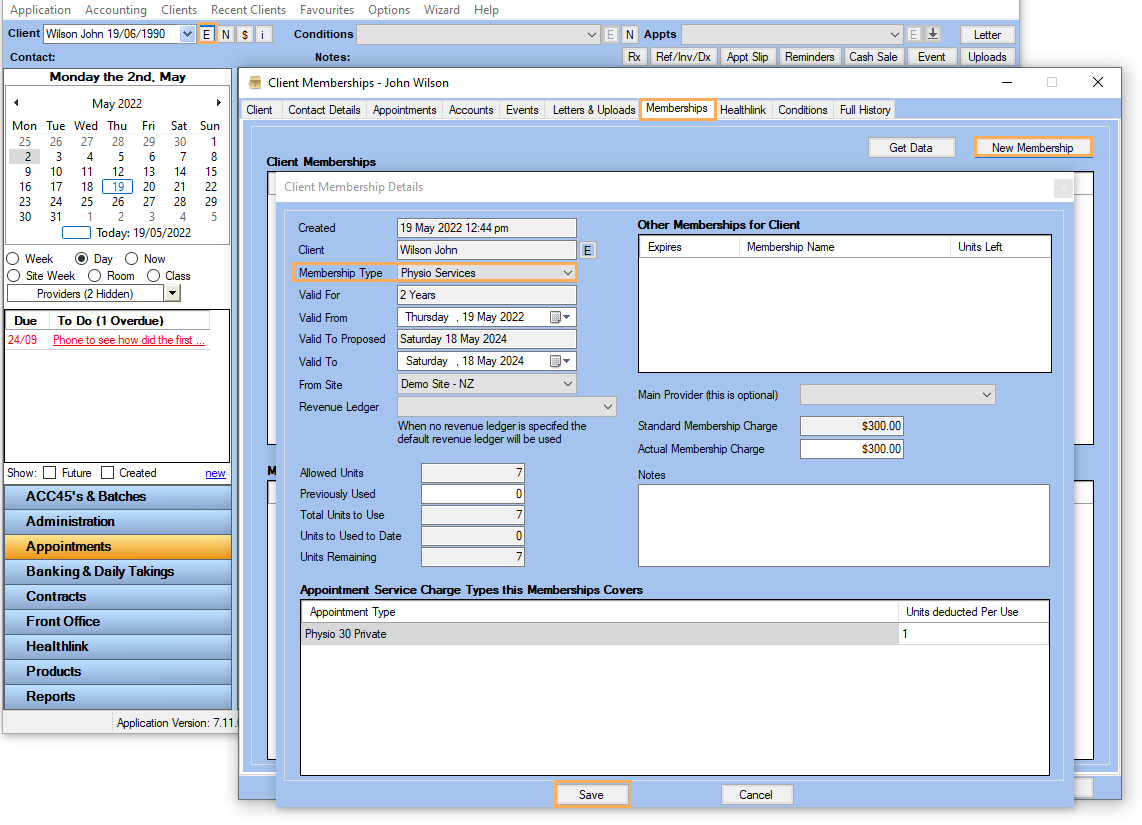Enable the Future checkbox
The height and width of the screenshot is (825, 1142).
click(49, 473)
